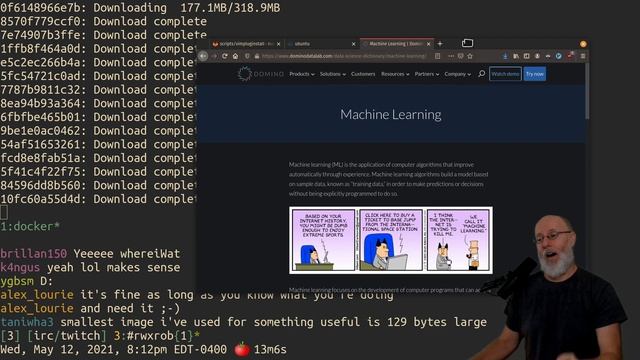Screen dimensions: 640x360
Task: Expand the Resources dropdown
Action: [395, 74]
